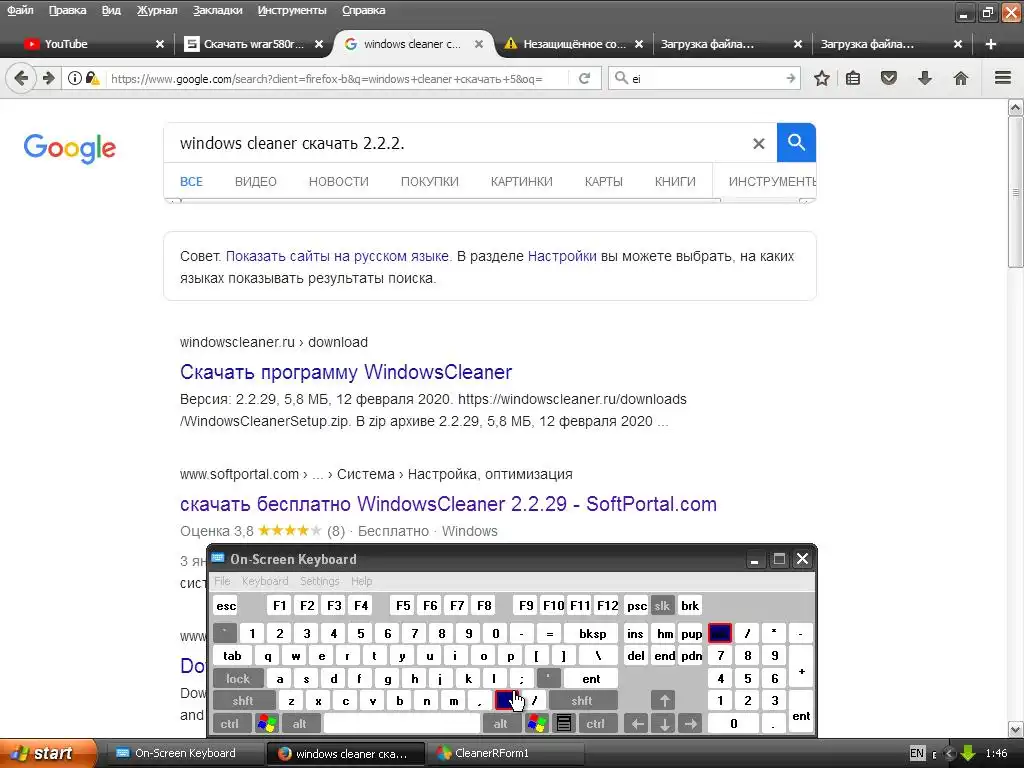The image size is (1024, 768).
Task: Close the YouTube tab
Action: click(x=159, y=44)
